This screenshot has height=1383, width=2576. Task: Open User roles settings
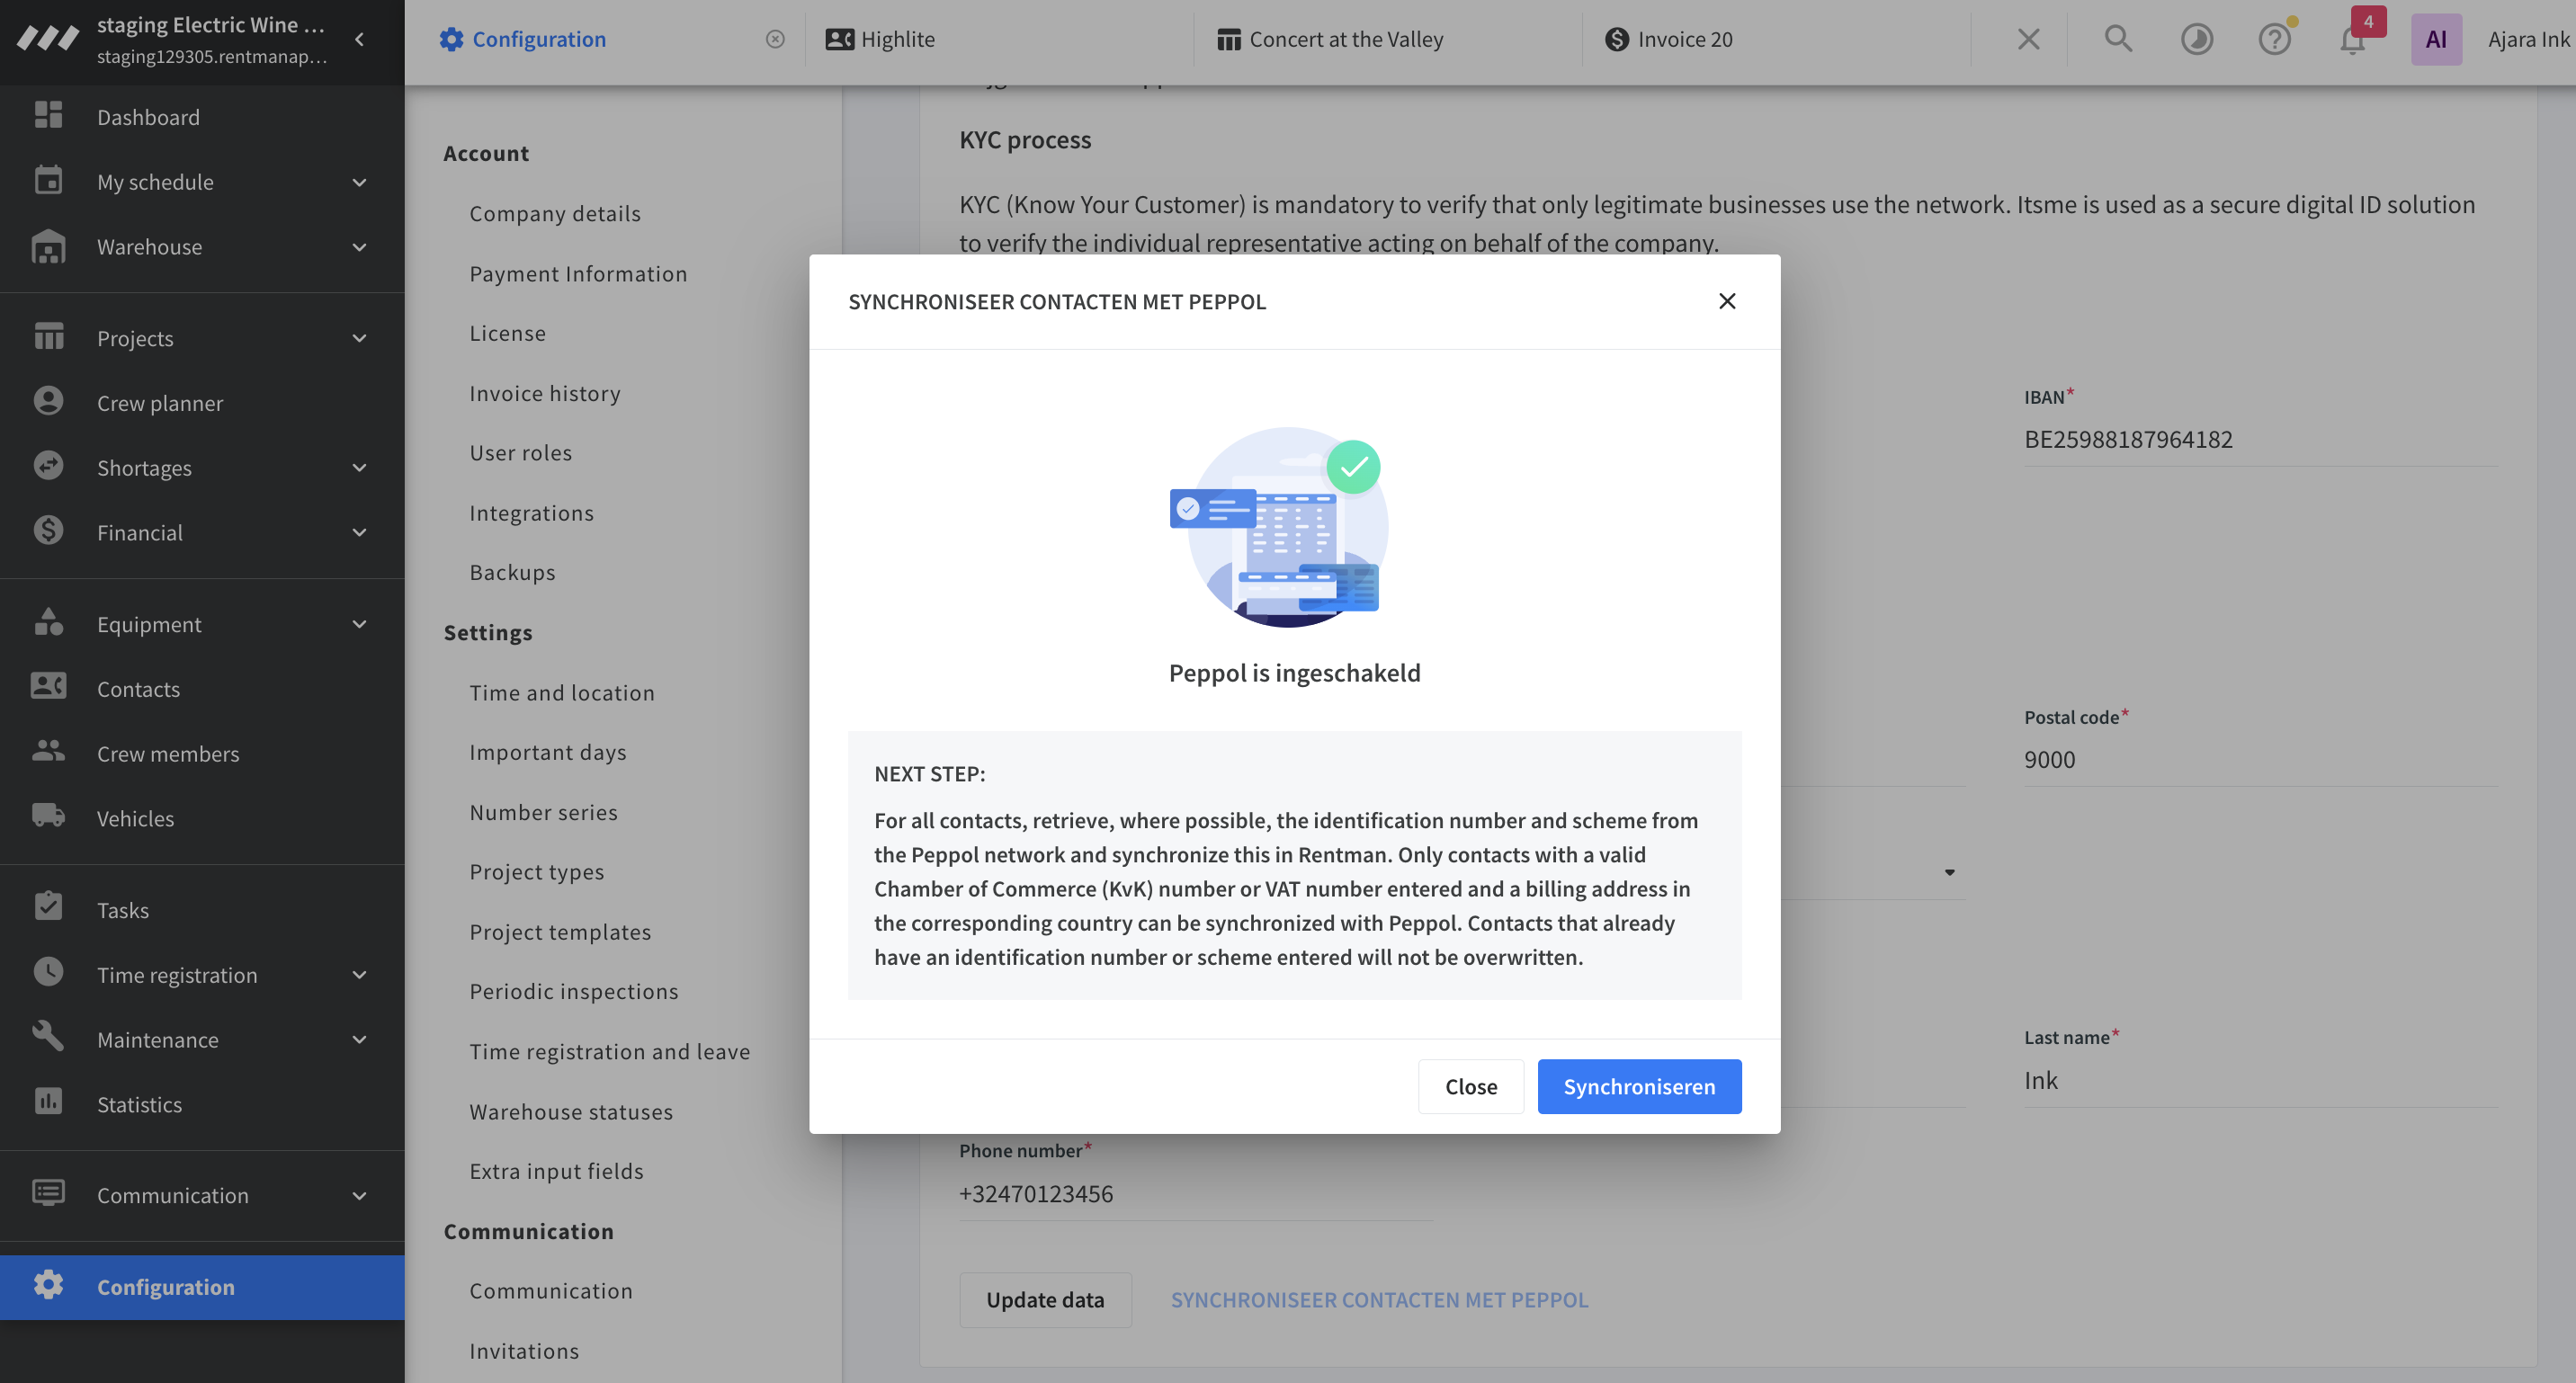pyautogui.click(x=521, y=452)
